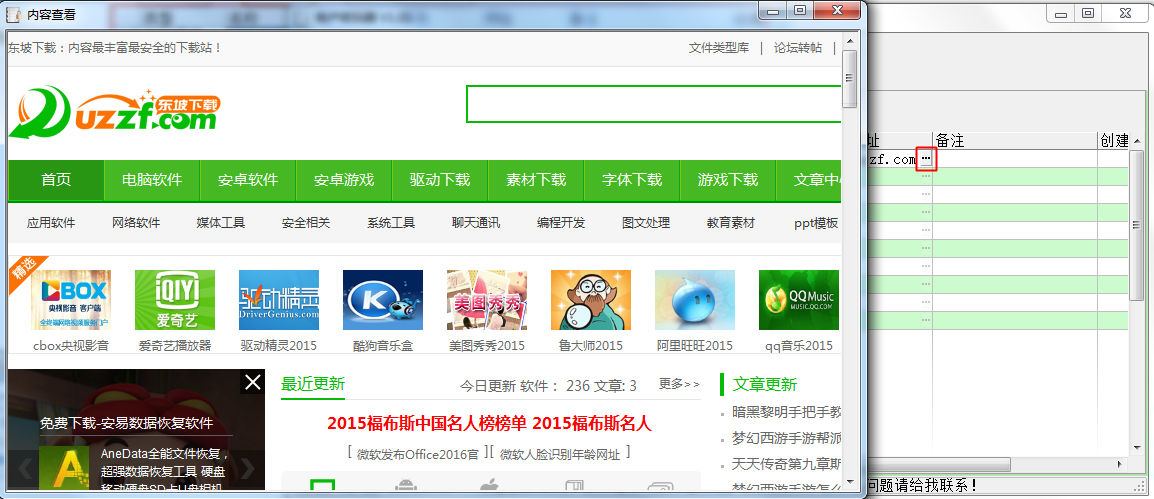Viewport: 1154px width, 499px height.
Task: Open the 梦幻西游手游帮派 article
Action: [787, 439]
